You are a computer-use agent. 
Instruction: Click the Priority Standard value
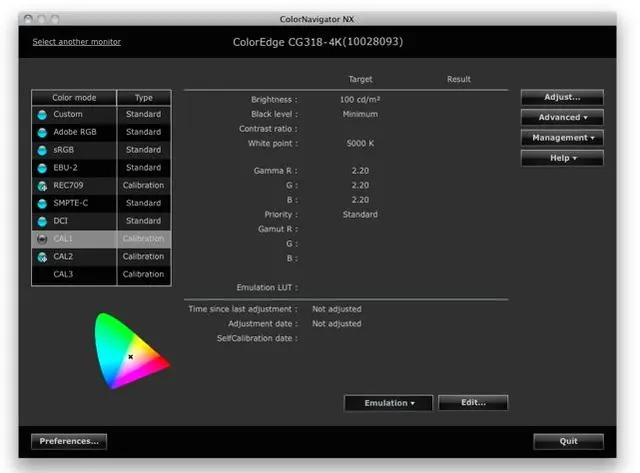360,214
